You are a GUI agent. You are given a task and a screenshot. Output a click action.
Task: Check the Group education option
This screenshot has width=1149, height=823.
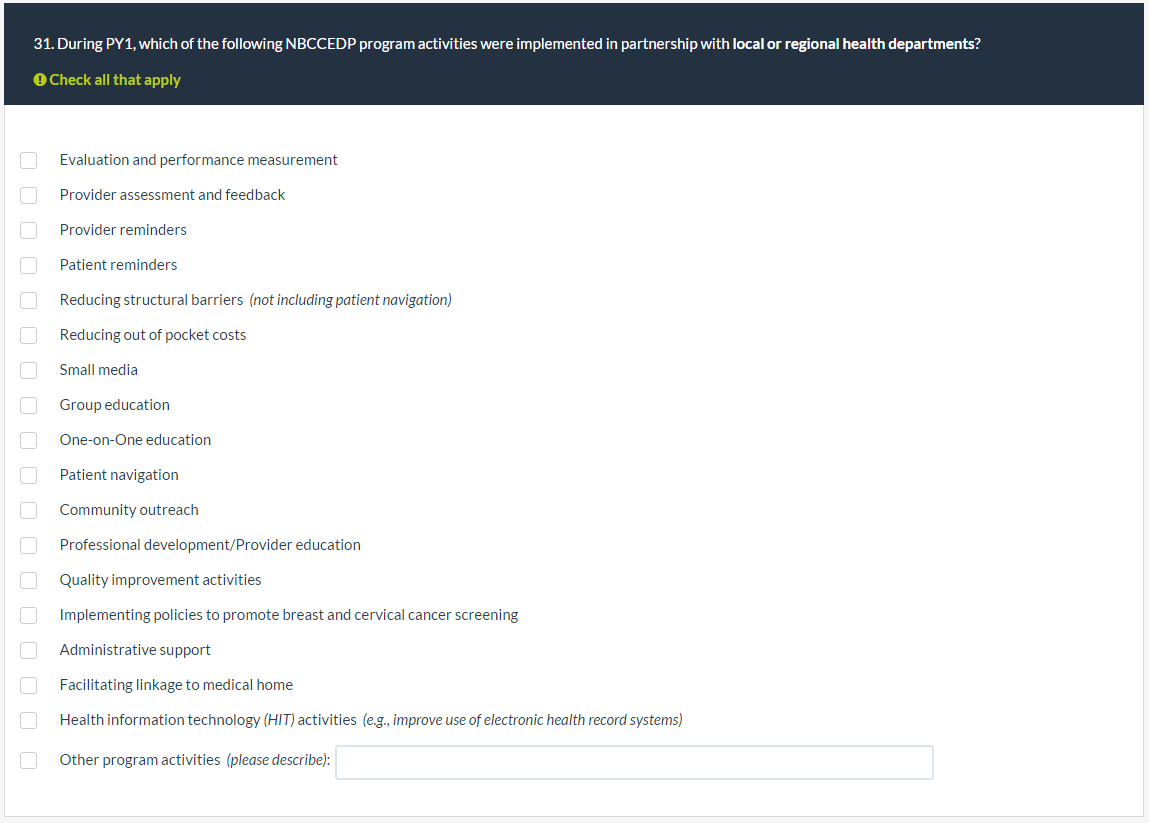(29, 405)
